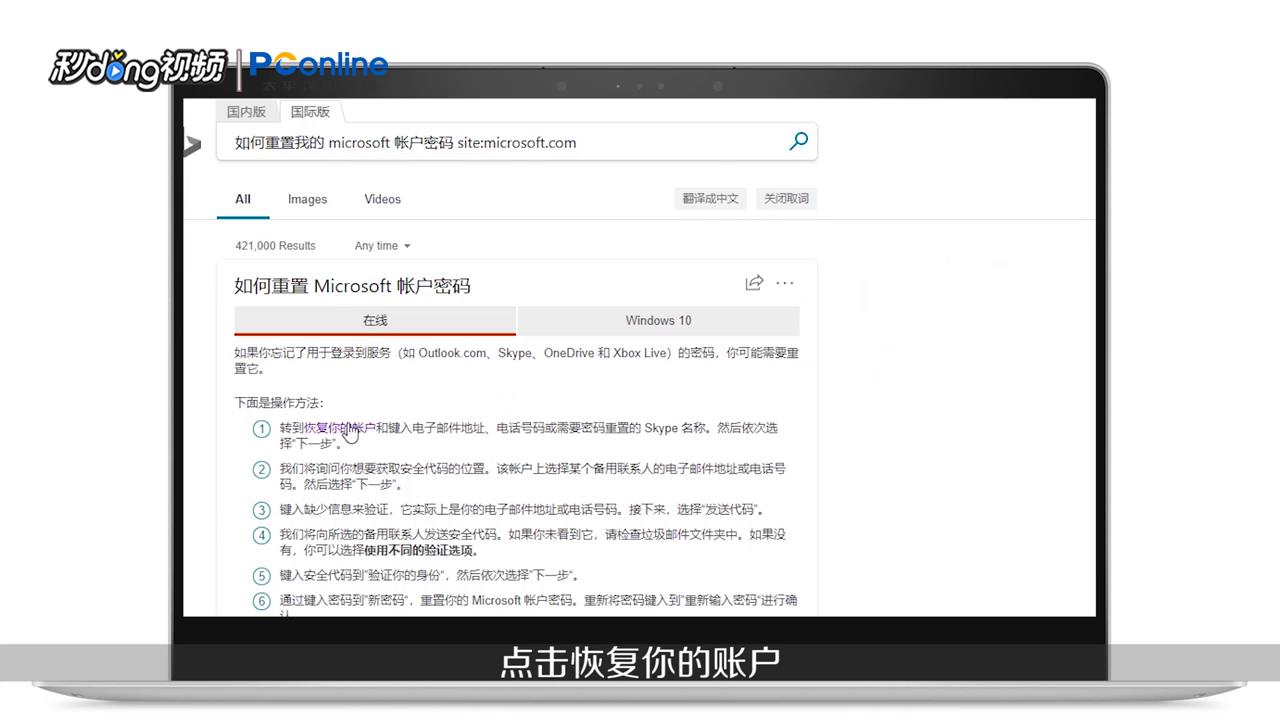Click the 使用不同的验证选项 bold text
Viewport: 1280px width, 720px height.
click(x=421, y=550)
